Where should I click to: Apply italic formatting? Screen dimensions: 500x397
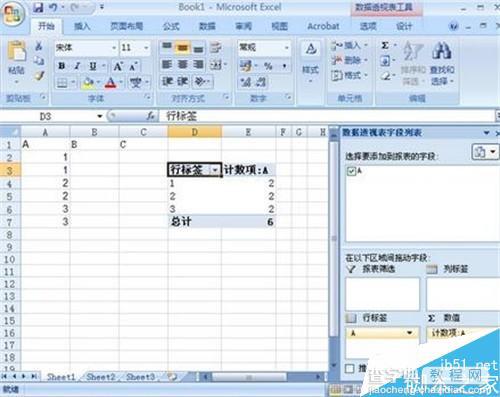(77, 66)
